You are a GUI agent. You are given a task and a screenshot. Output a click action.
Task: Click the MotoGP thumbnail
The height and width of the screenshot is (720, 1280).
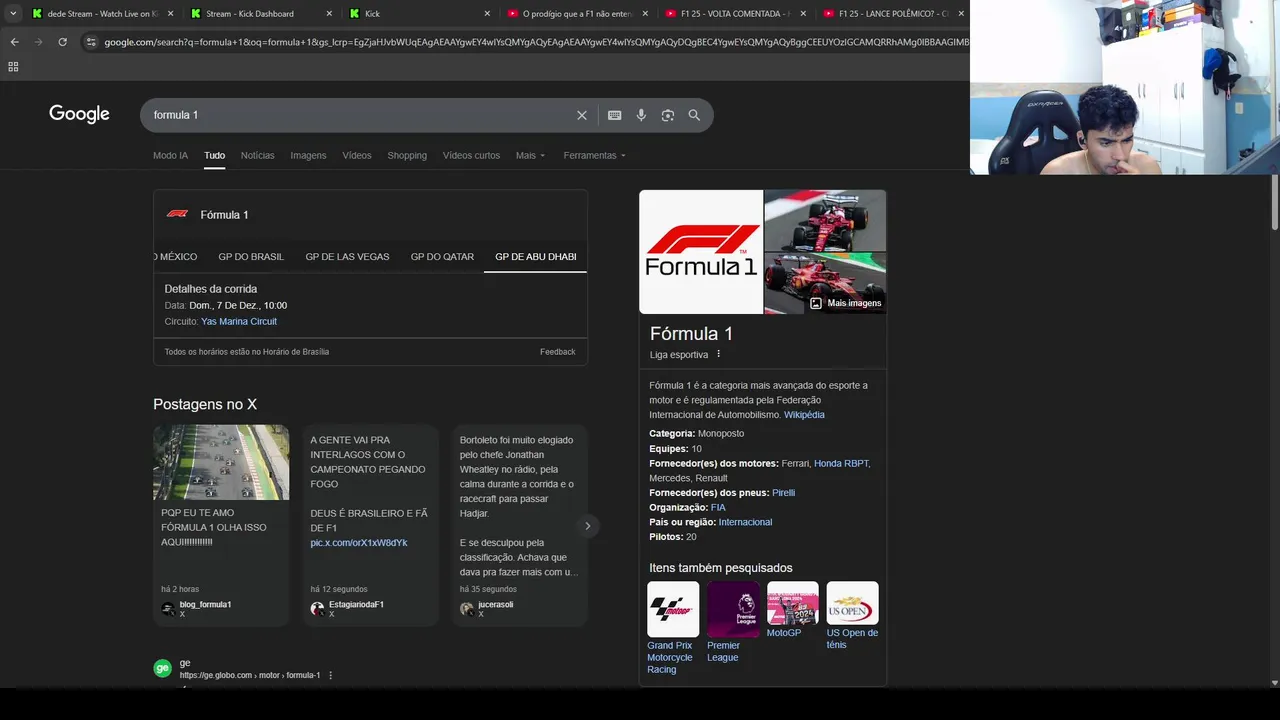click(793, 603)
